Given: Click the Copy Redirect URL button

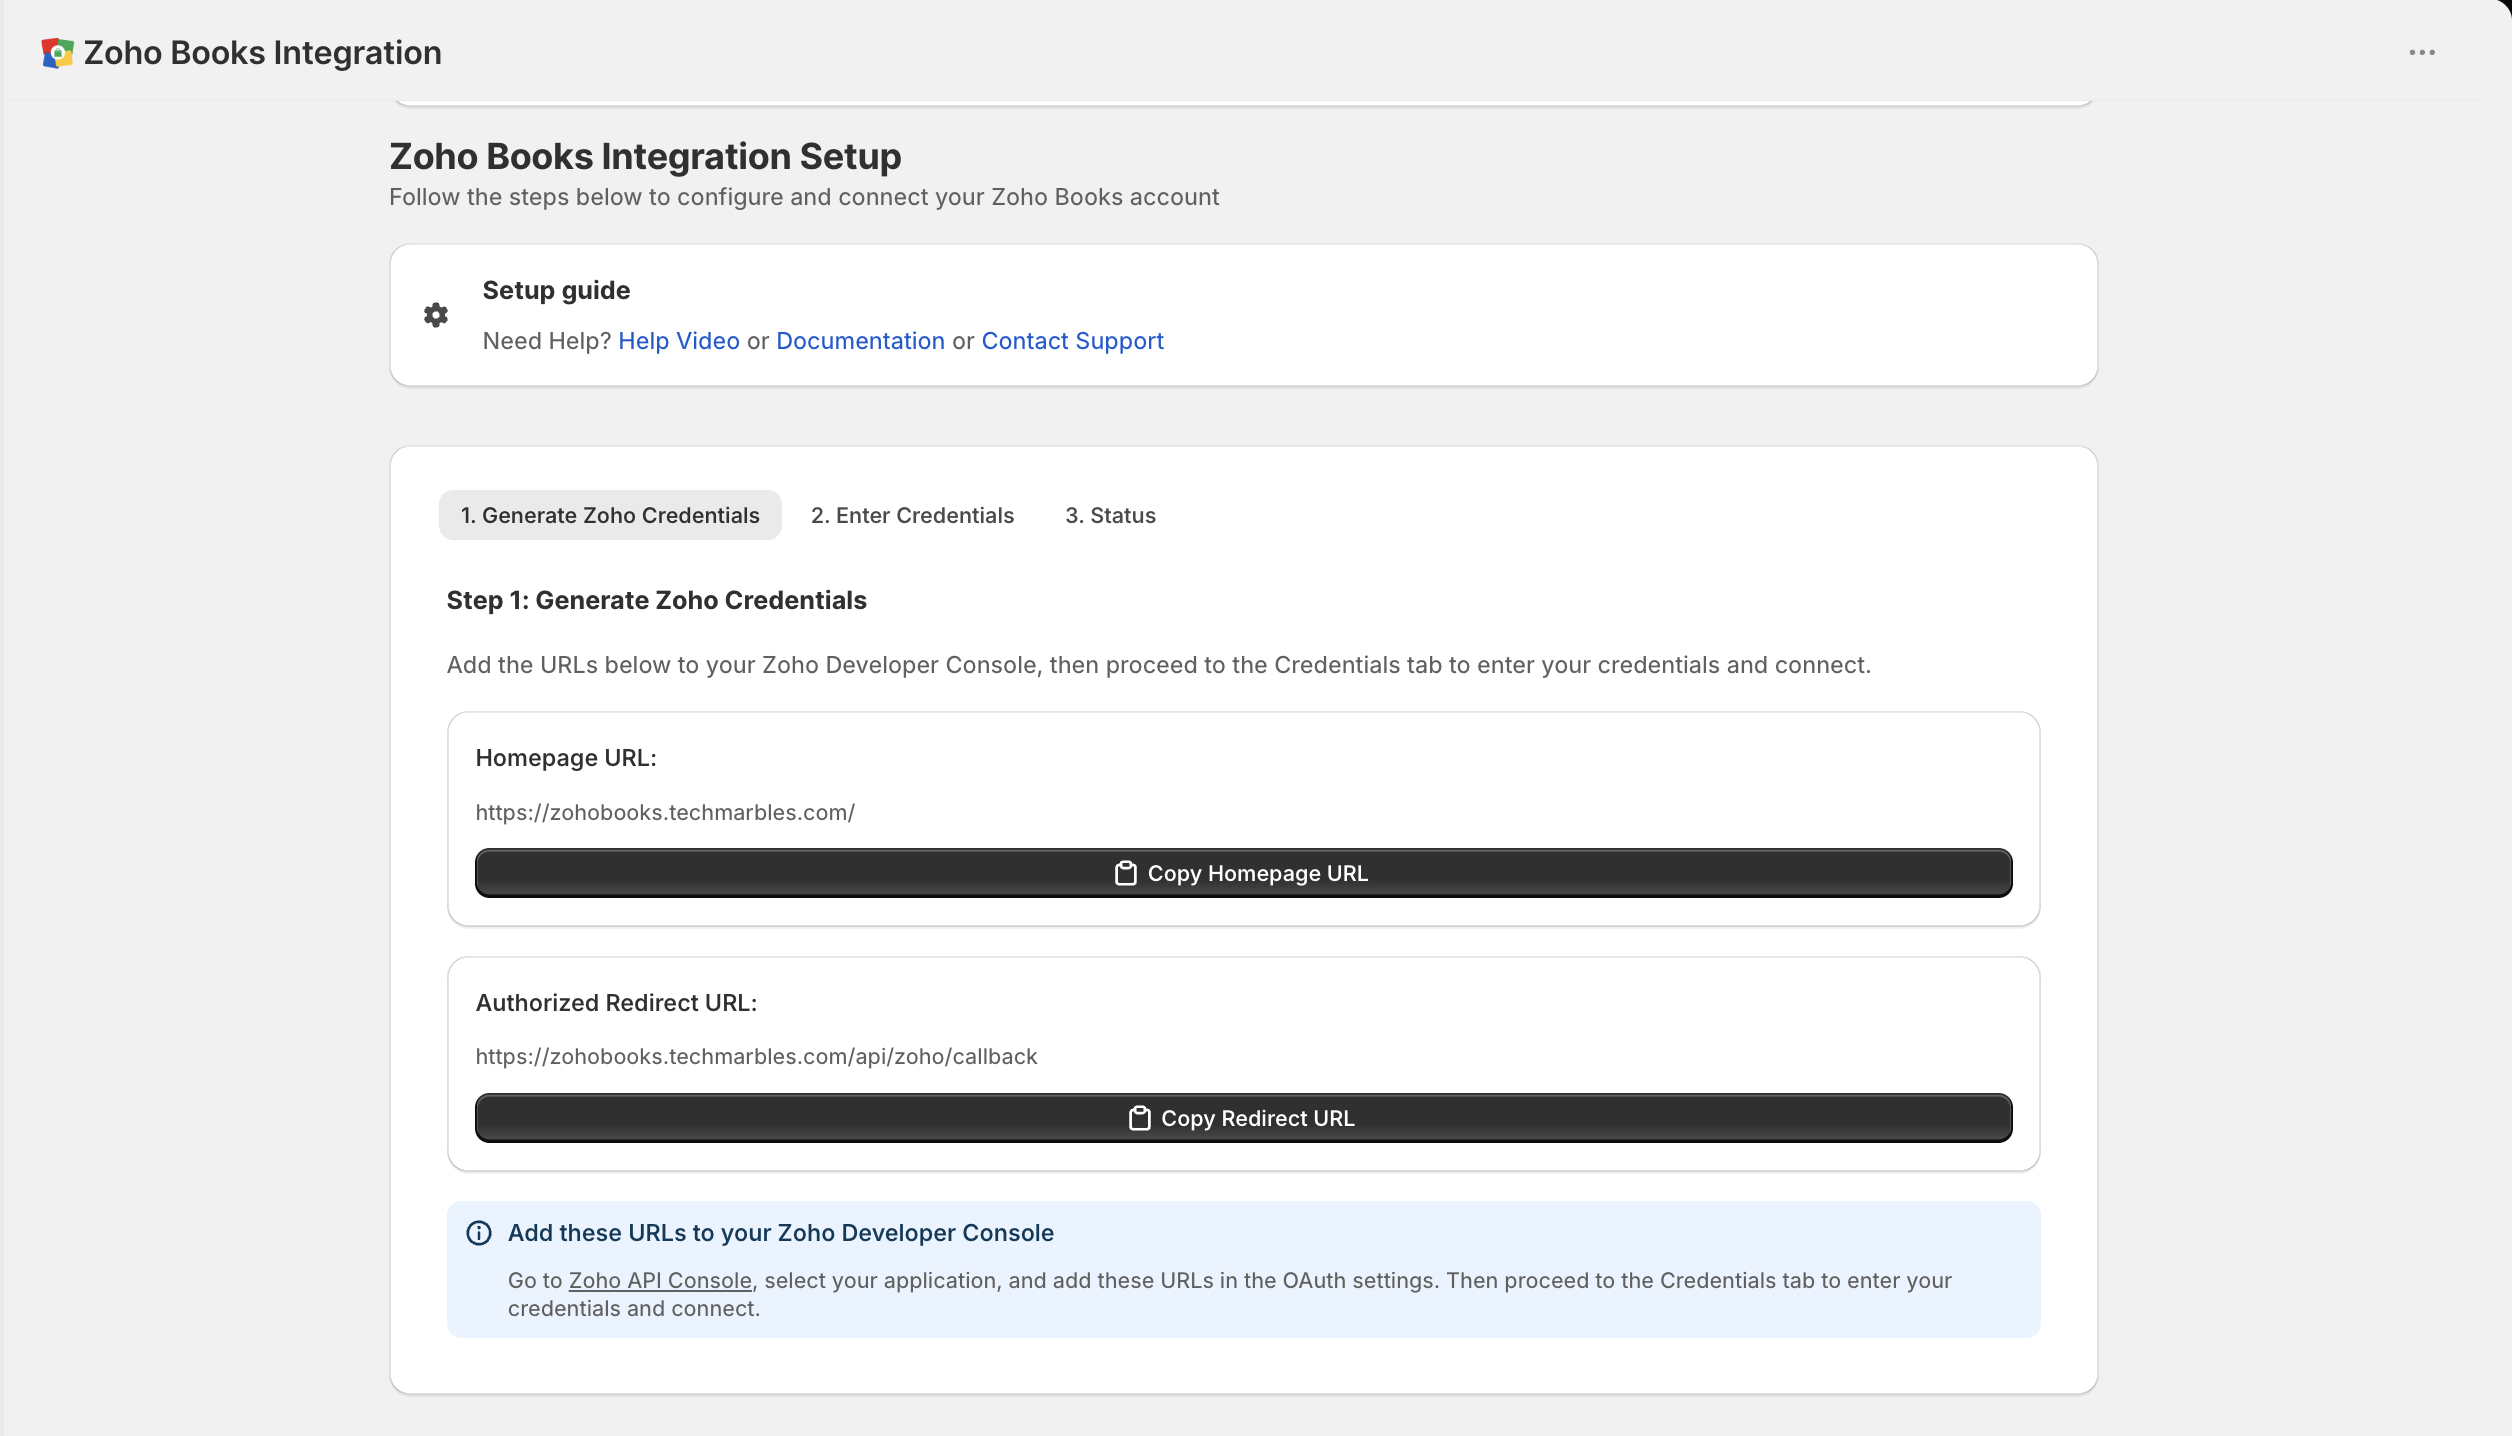Looking at the screenshot, I should coord(1243,1118).
